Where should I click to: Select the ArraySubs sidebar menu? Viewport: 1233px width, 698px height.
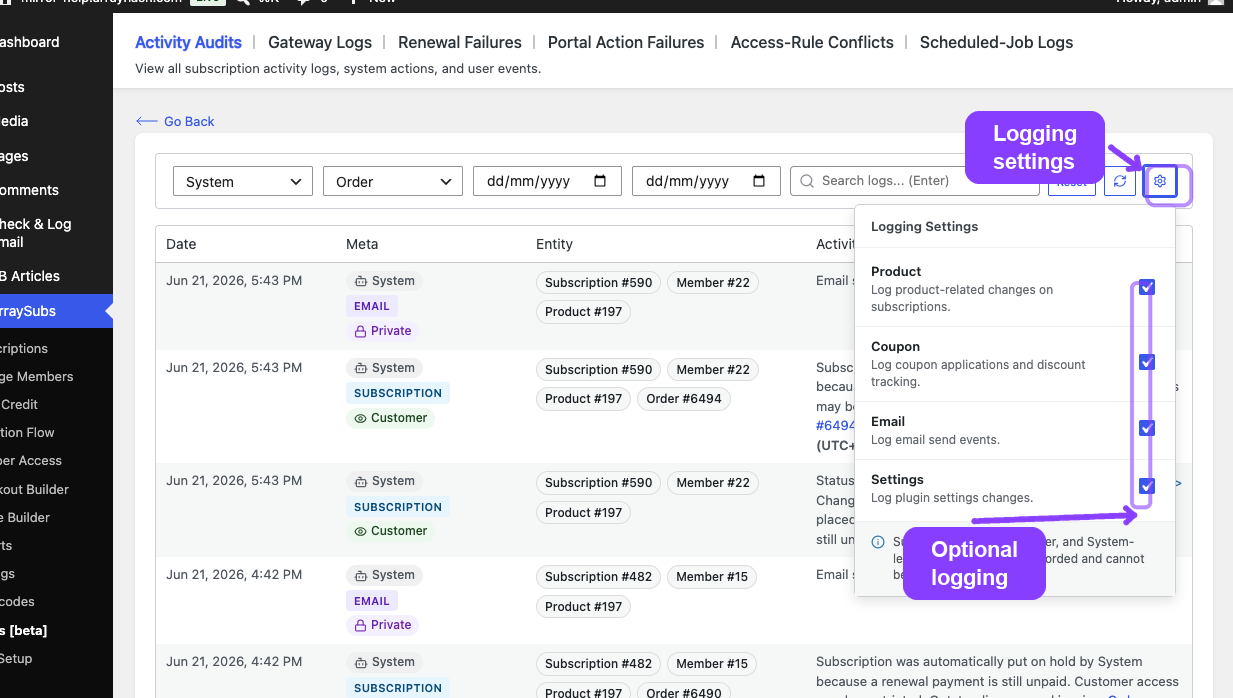coord(56,311)
